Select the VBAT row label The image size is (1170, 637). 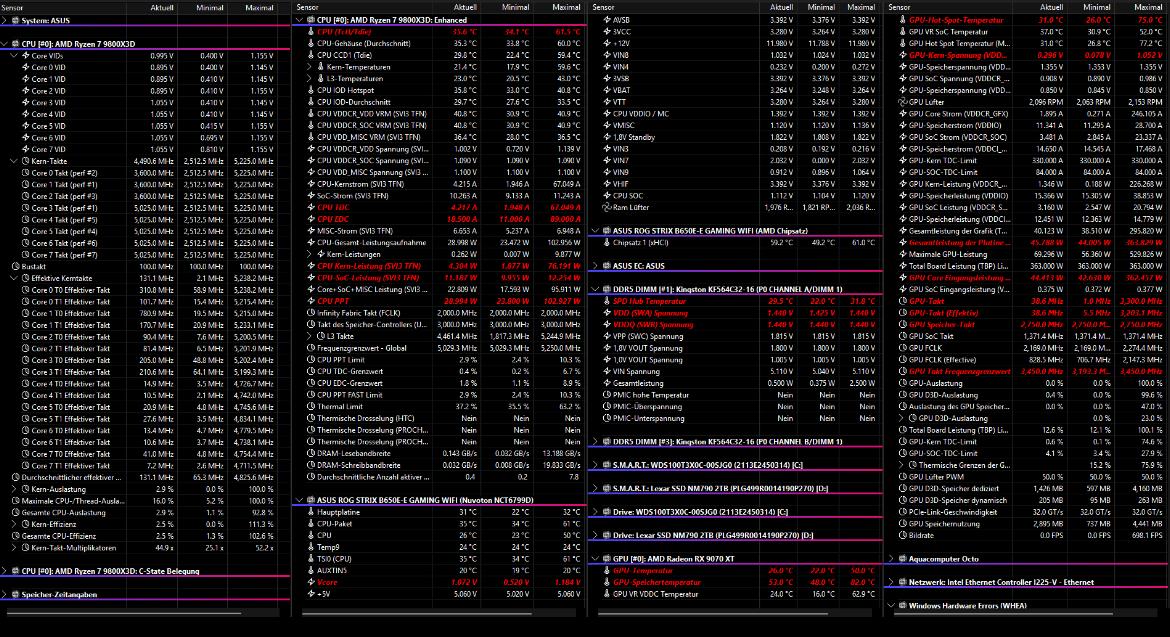pyautogui.click(x=621, y=90)
